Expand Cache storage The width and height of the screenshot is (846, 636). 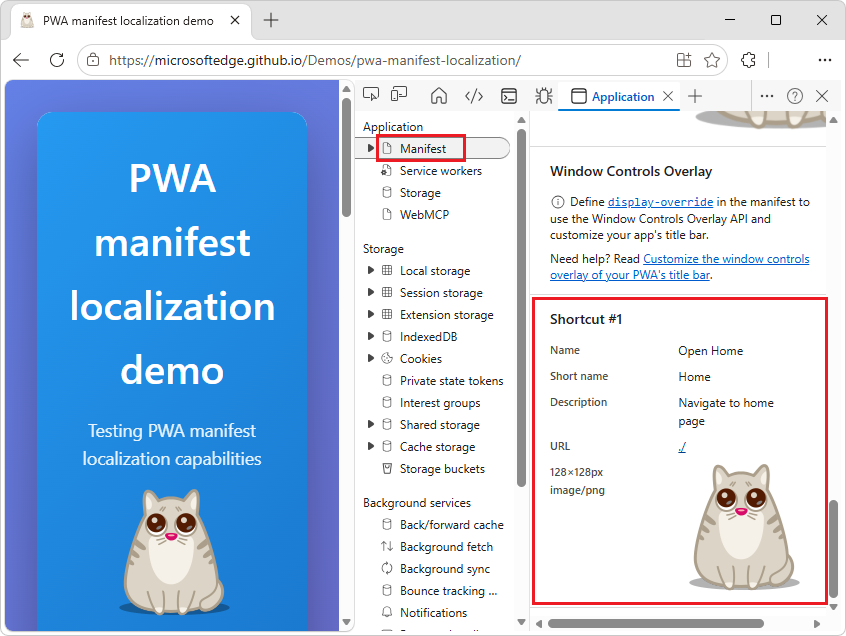(370, 447)
